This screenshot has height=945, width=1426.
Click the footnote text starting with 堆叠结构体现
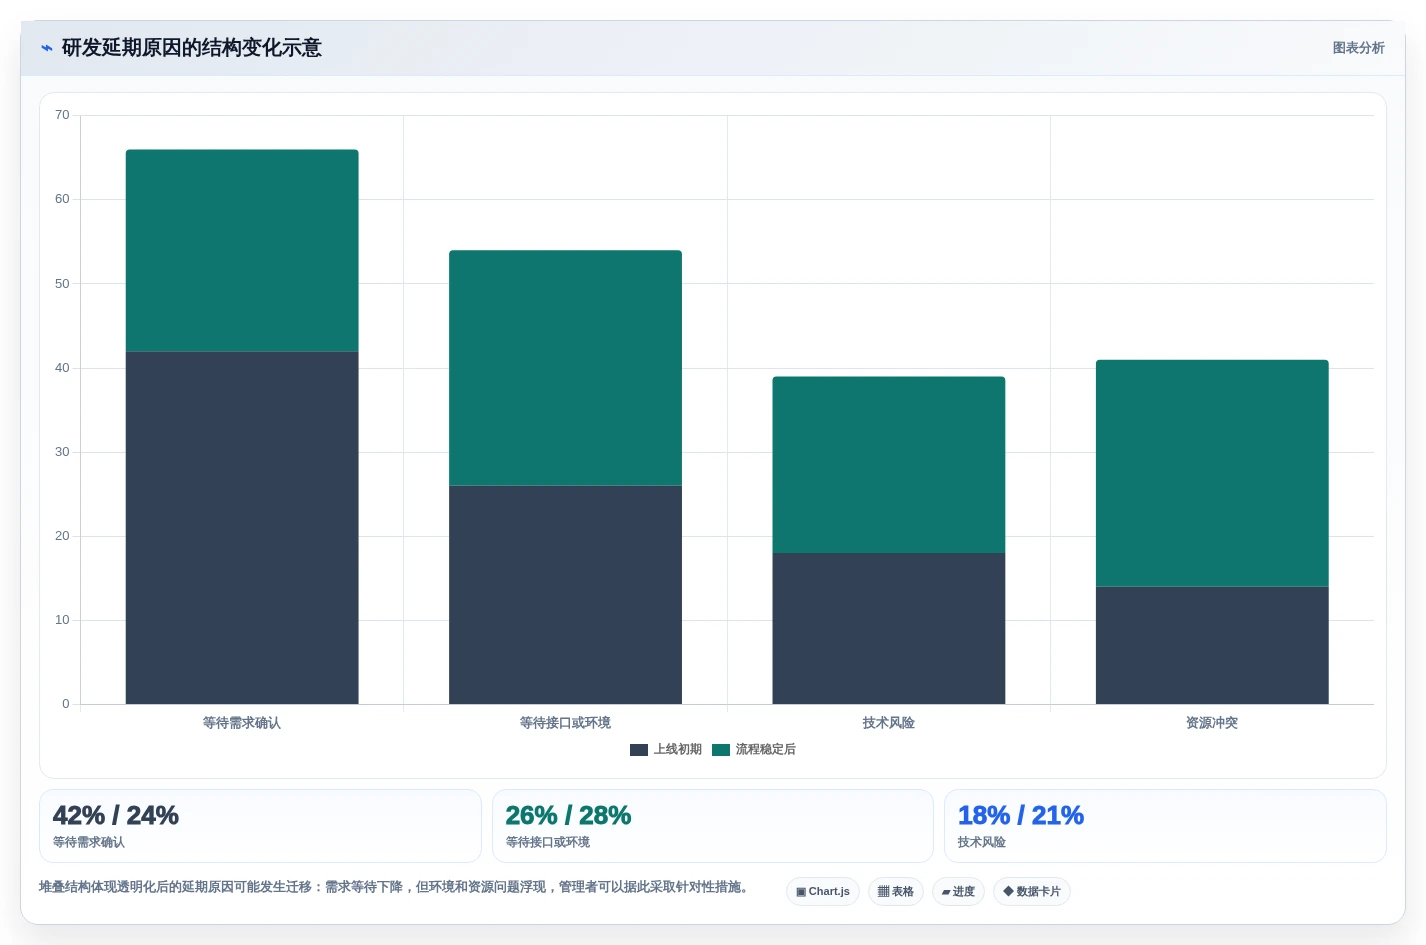point(396,887)
